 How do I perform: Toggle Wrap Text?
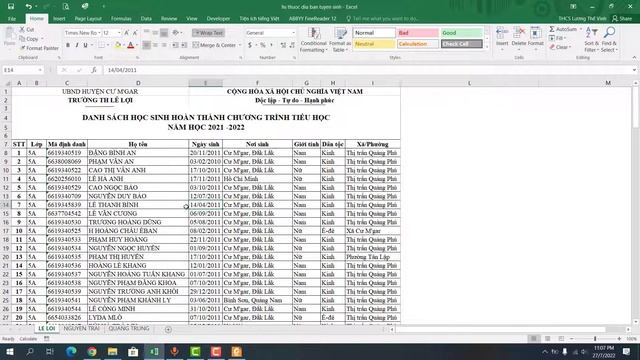coord(208,33)
